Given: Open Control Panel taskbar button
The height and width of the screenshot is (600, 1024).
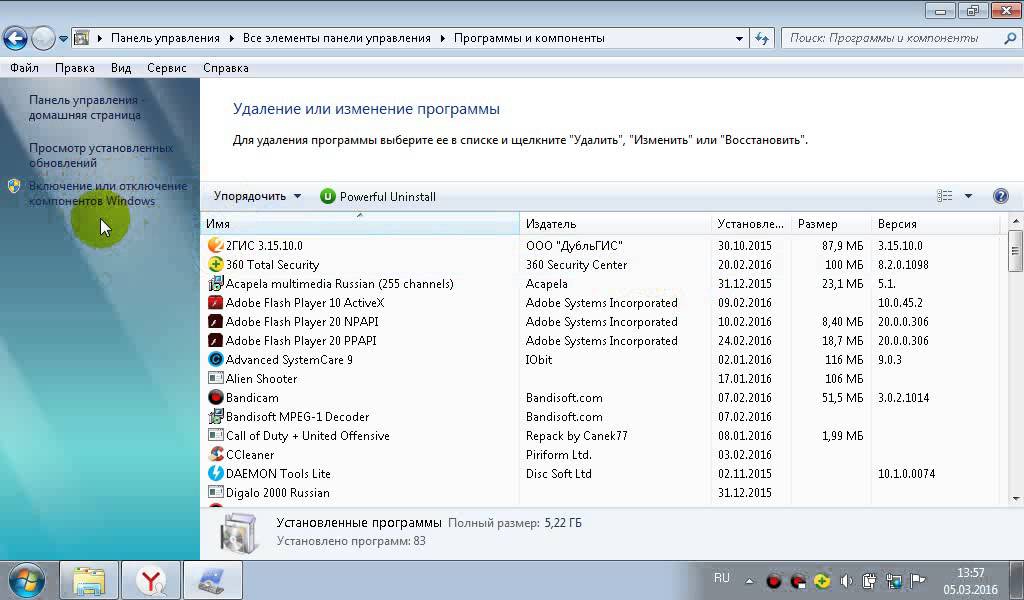Looking at the screenshot, I should coord(213,580).
